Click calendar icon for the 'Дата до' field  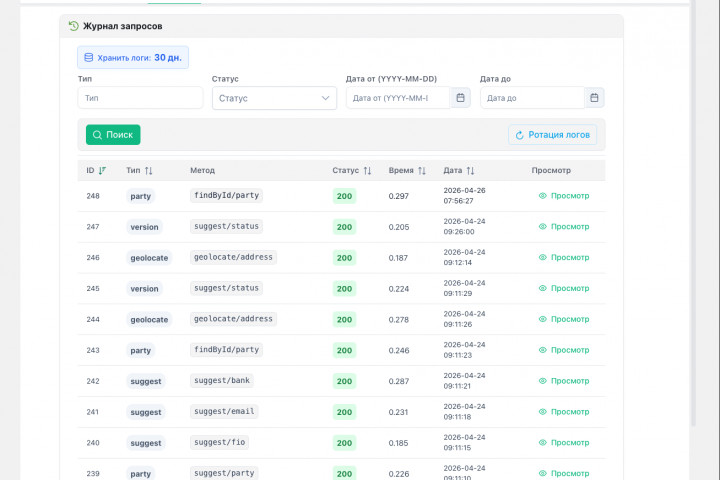594,98
